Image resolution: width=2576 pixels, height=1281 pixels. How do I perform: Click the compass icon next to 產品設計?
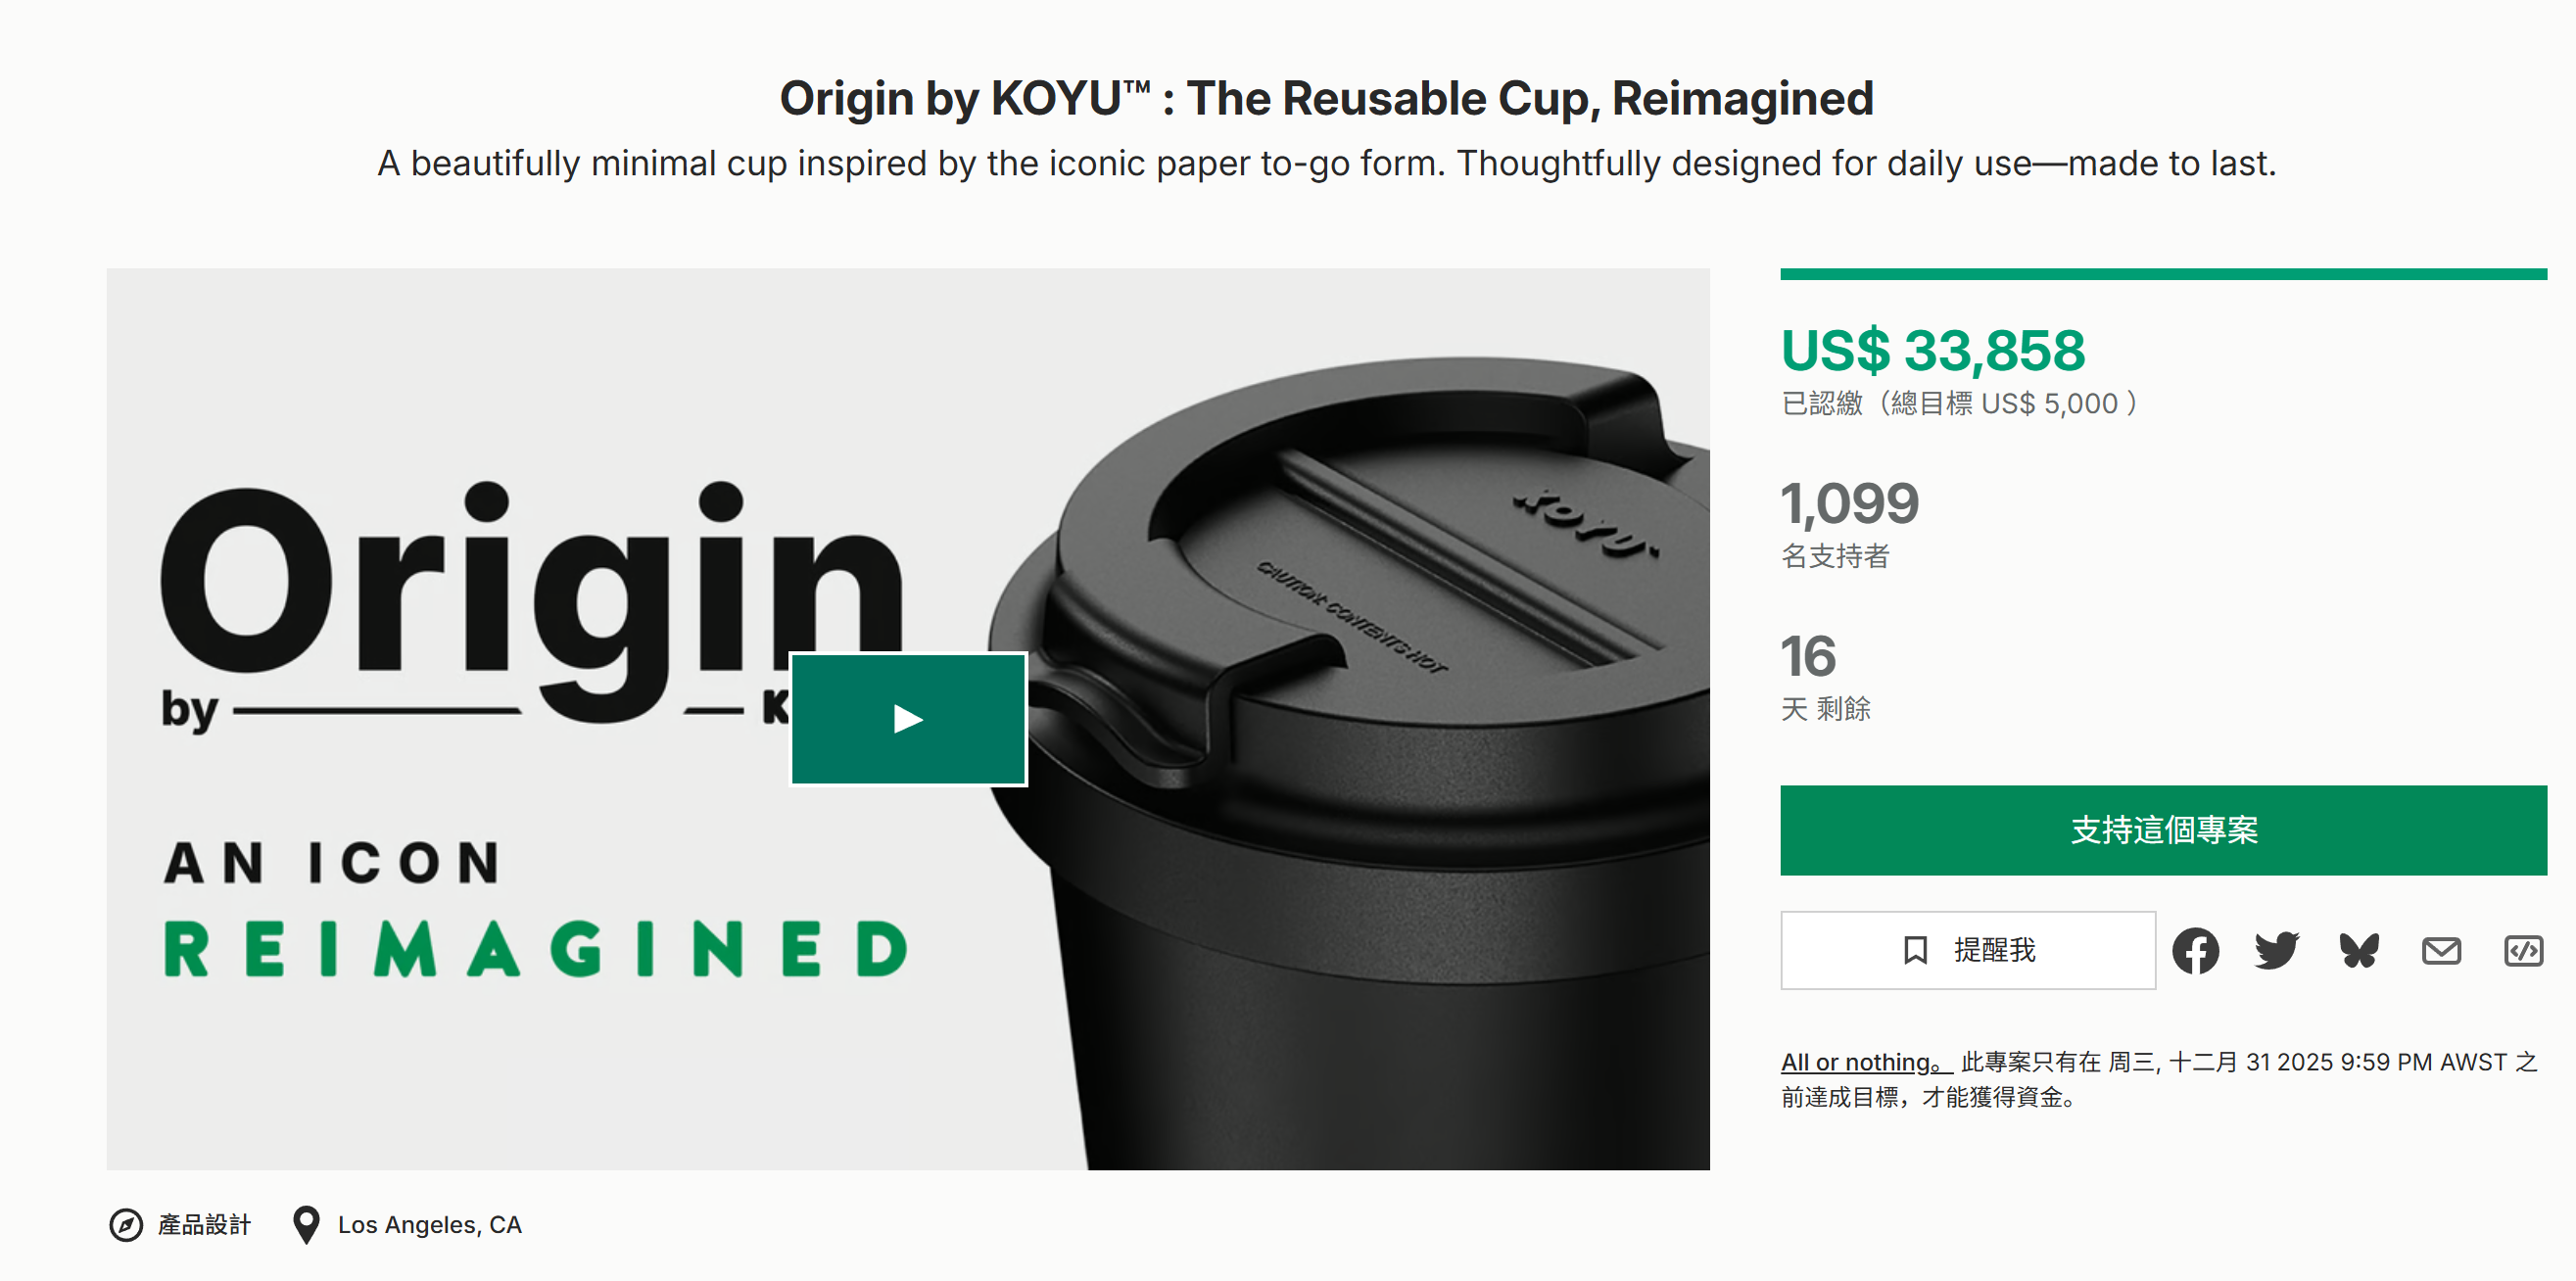coord(126,1224)
